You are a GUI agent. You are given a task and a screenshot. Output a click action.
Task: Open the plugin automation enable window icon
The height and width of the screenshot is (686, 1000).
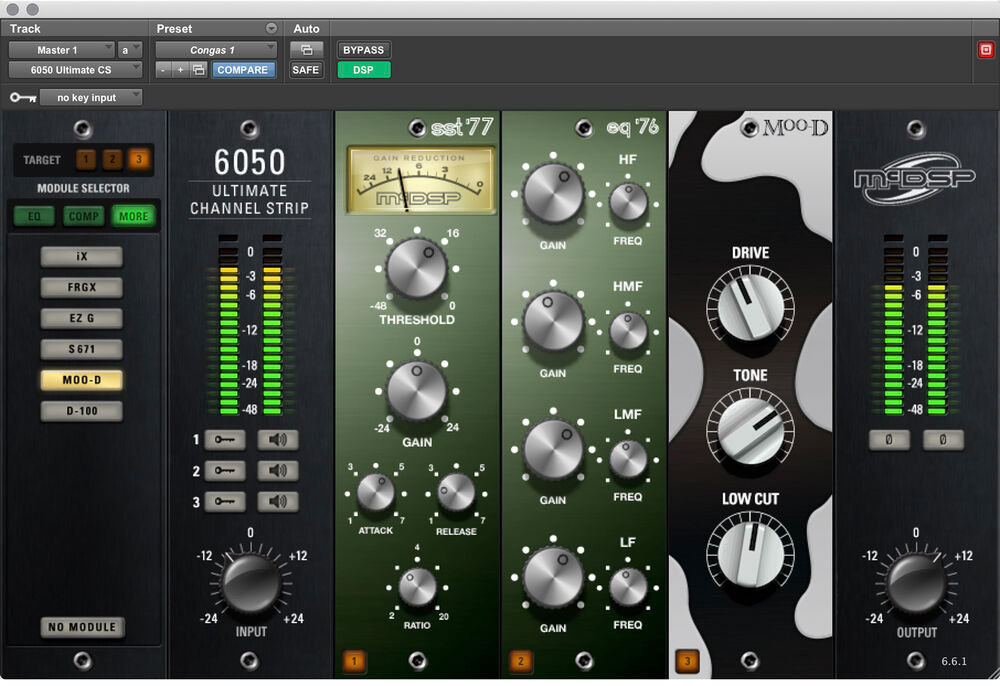point(305,50)
